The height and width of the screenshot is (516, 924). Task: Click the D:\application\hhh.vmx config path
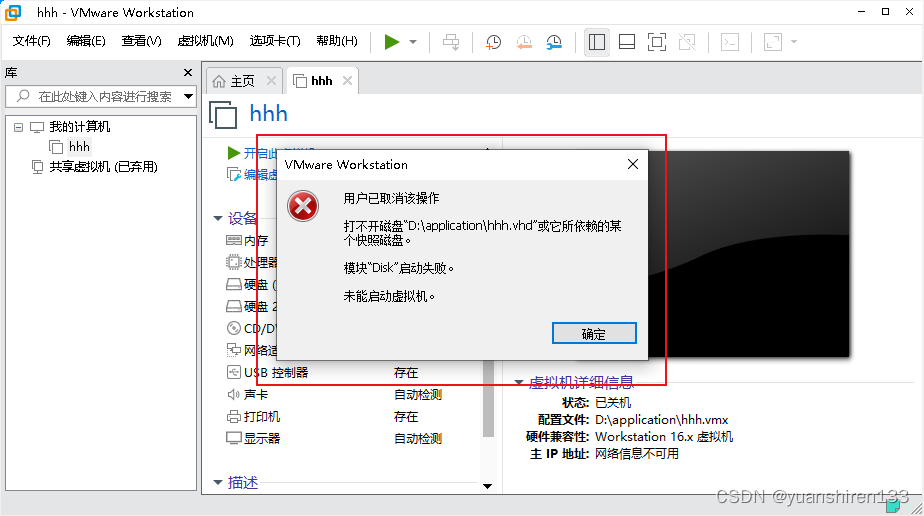662,420
